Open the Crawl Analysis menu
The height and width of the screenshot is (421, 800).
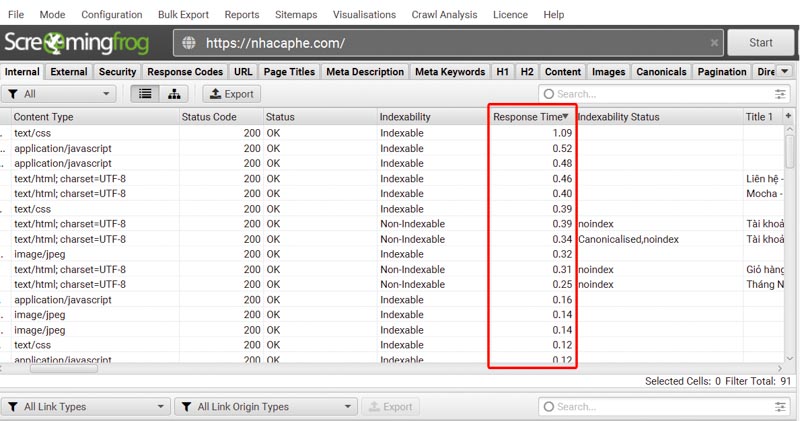pos(446,15)
